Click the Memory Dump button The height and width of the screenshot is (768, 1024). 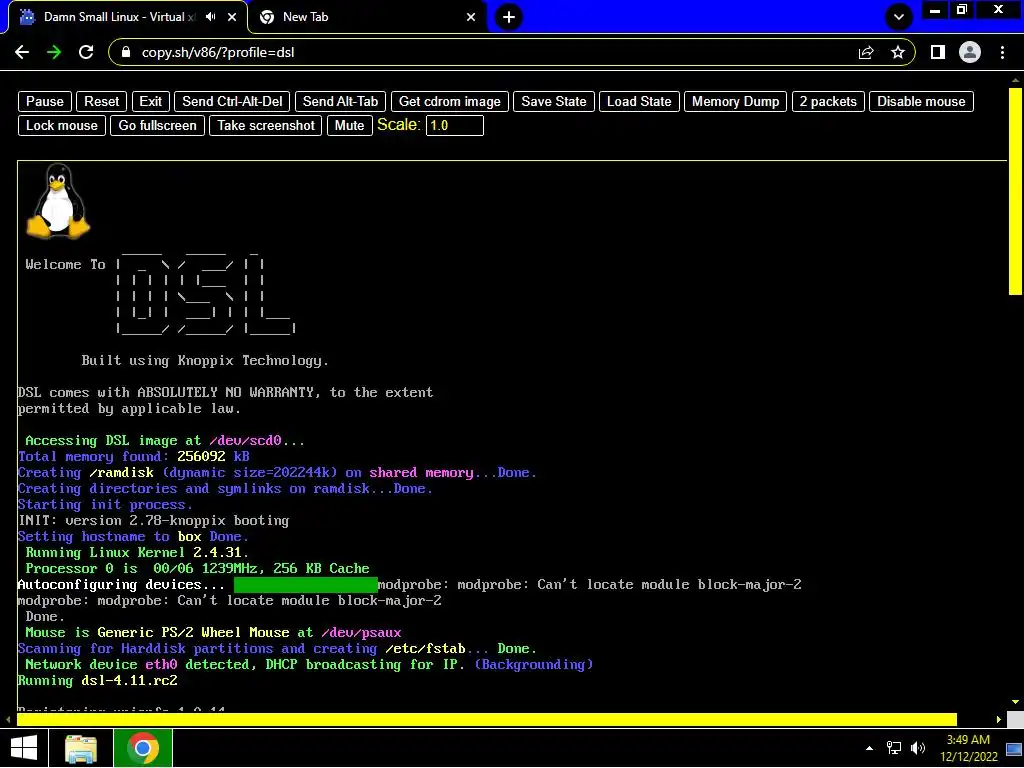click(735, 101)
